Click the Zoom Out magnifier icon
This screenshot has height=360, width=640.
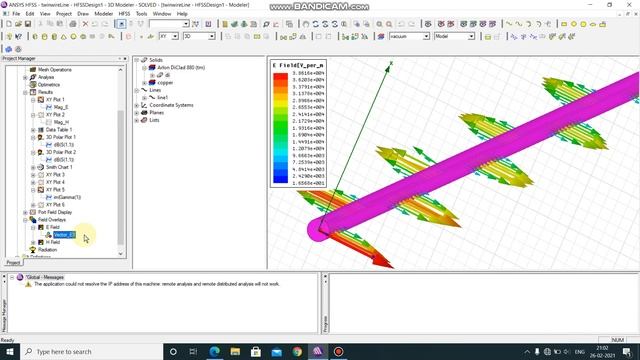(x=389, y=24)
